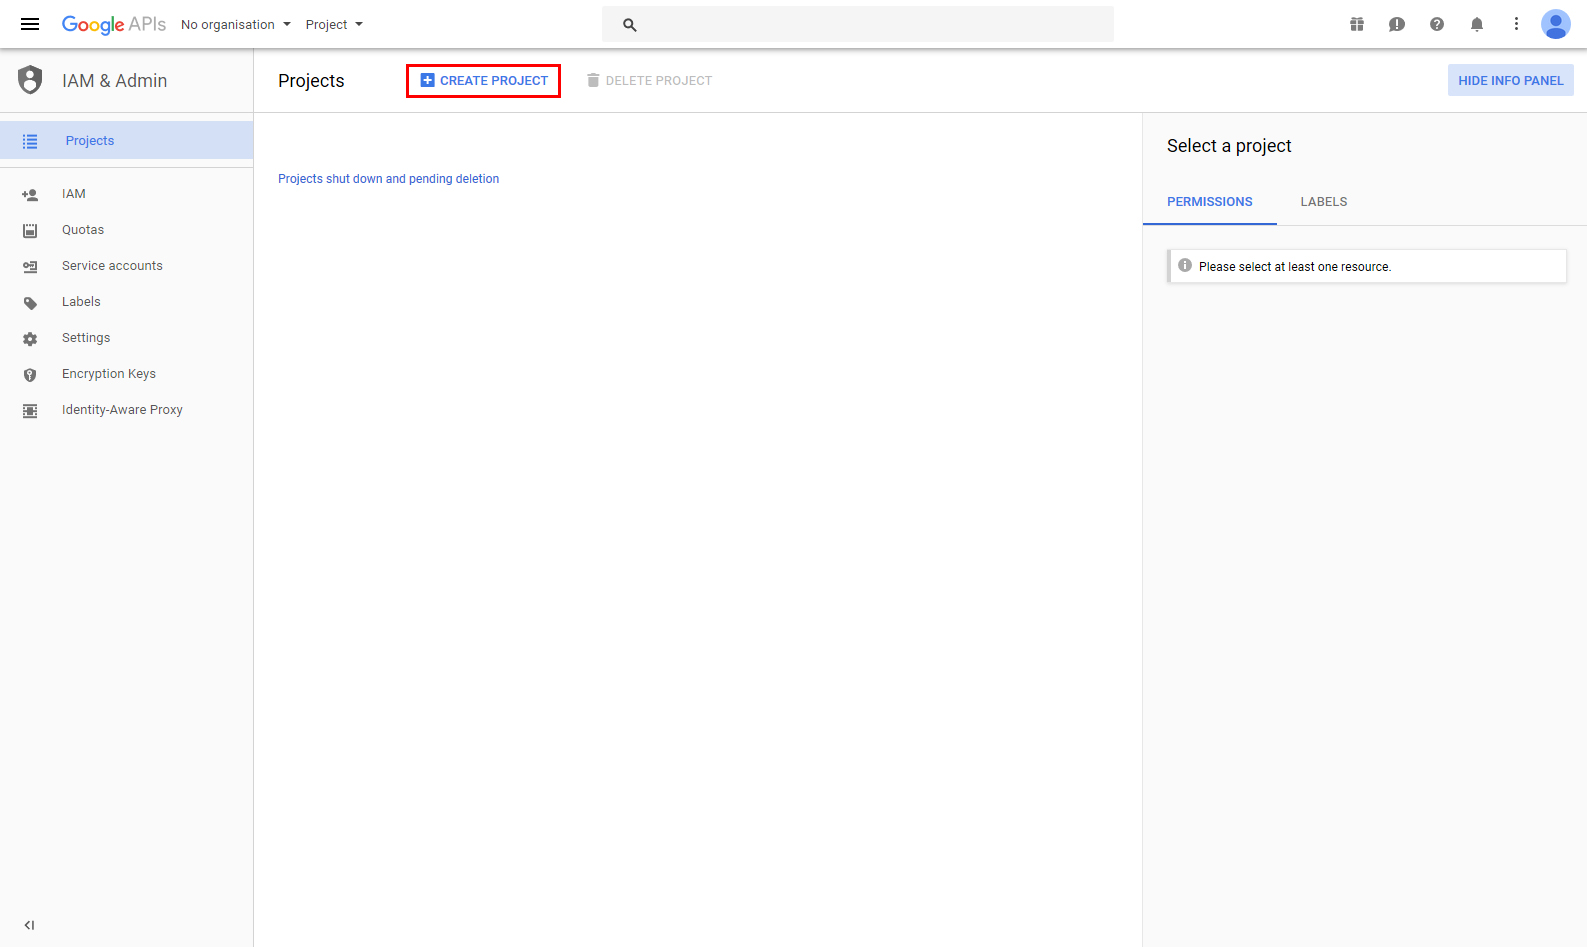
Task: Click the Settings gear icon
Action: point(30,339)
